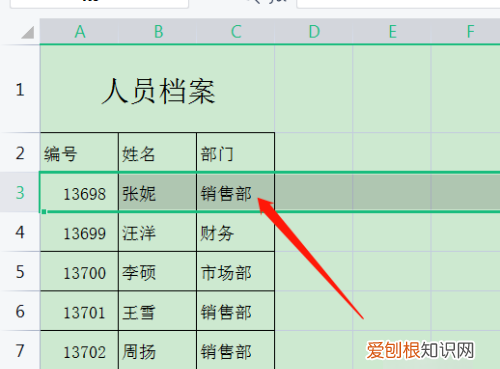Select column C header
This screenshot has height=369, width=500.
tap(236, 32)
